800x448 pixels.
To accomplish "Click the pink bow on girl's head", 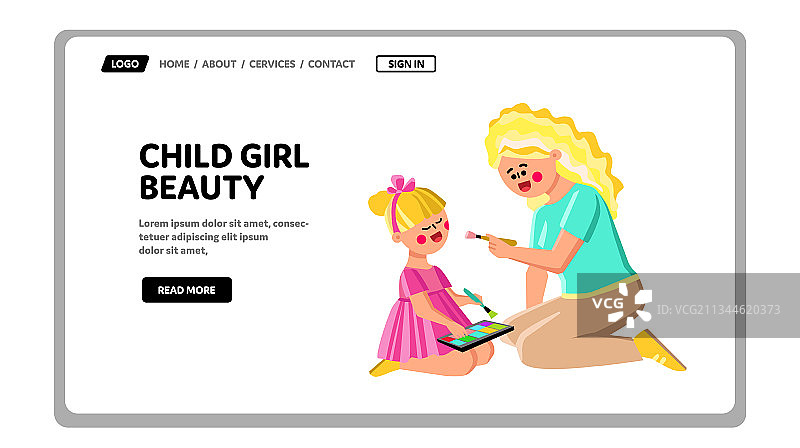I will [x=403, y=184].
